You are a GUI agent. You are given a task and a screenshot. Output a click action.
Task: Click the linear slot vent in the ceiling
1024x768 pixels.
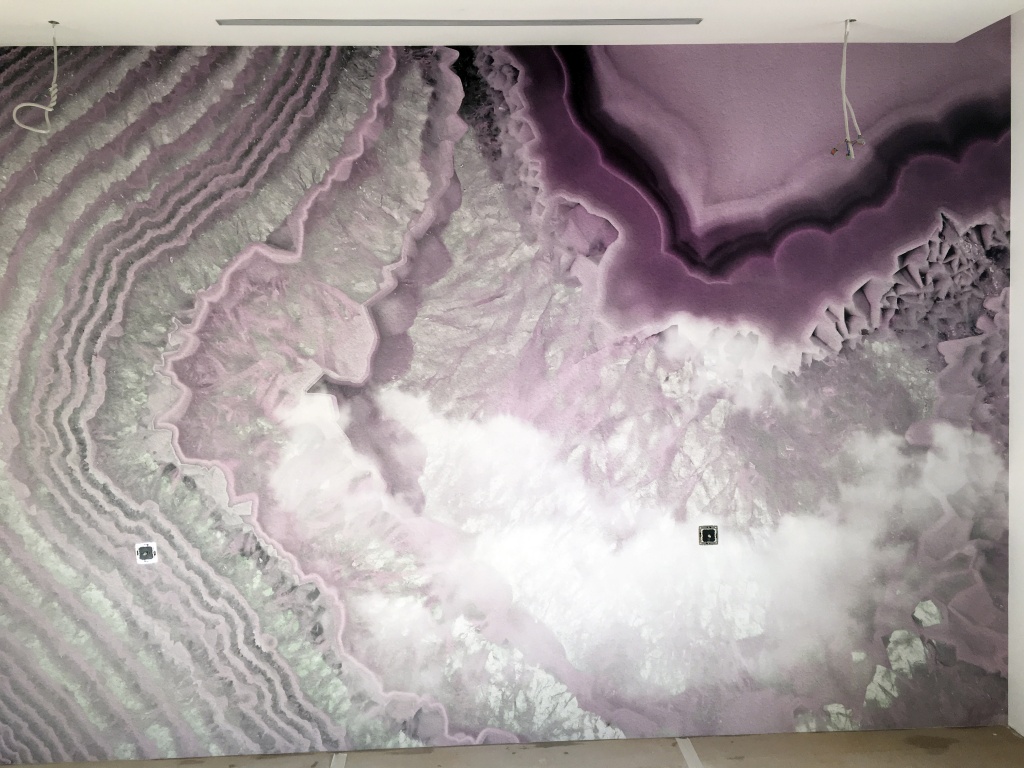459,22
